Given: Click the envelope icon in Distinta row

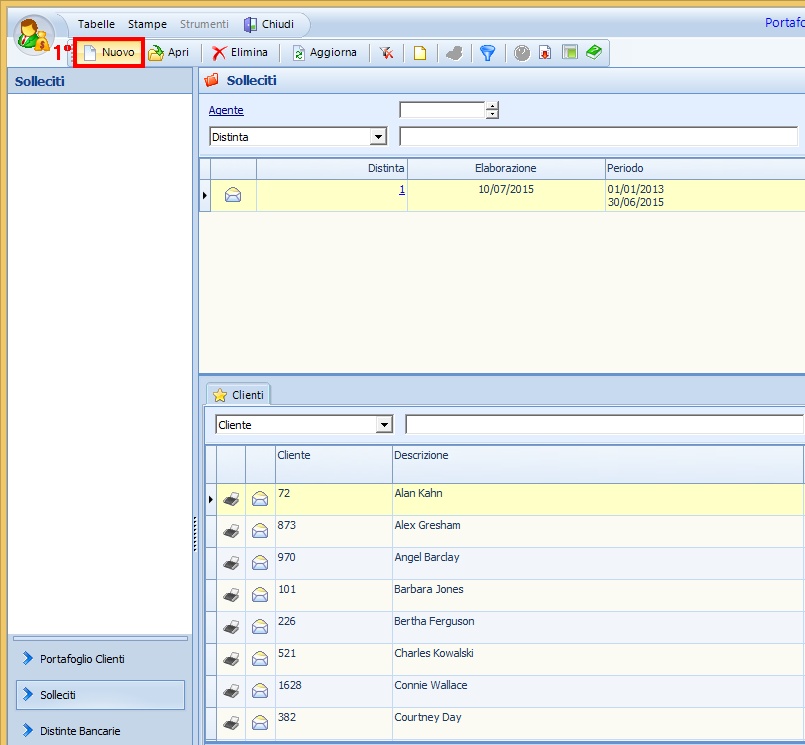Looking at the screenshot, I should point(233,195).
